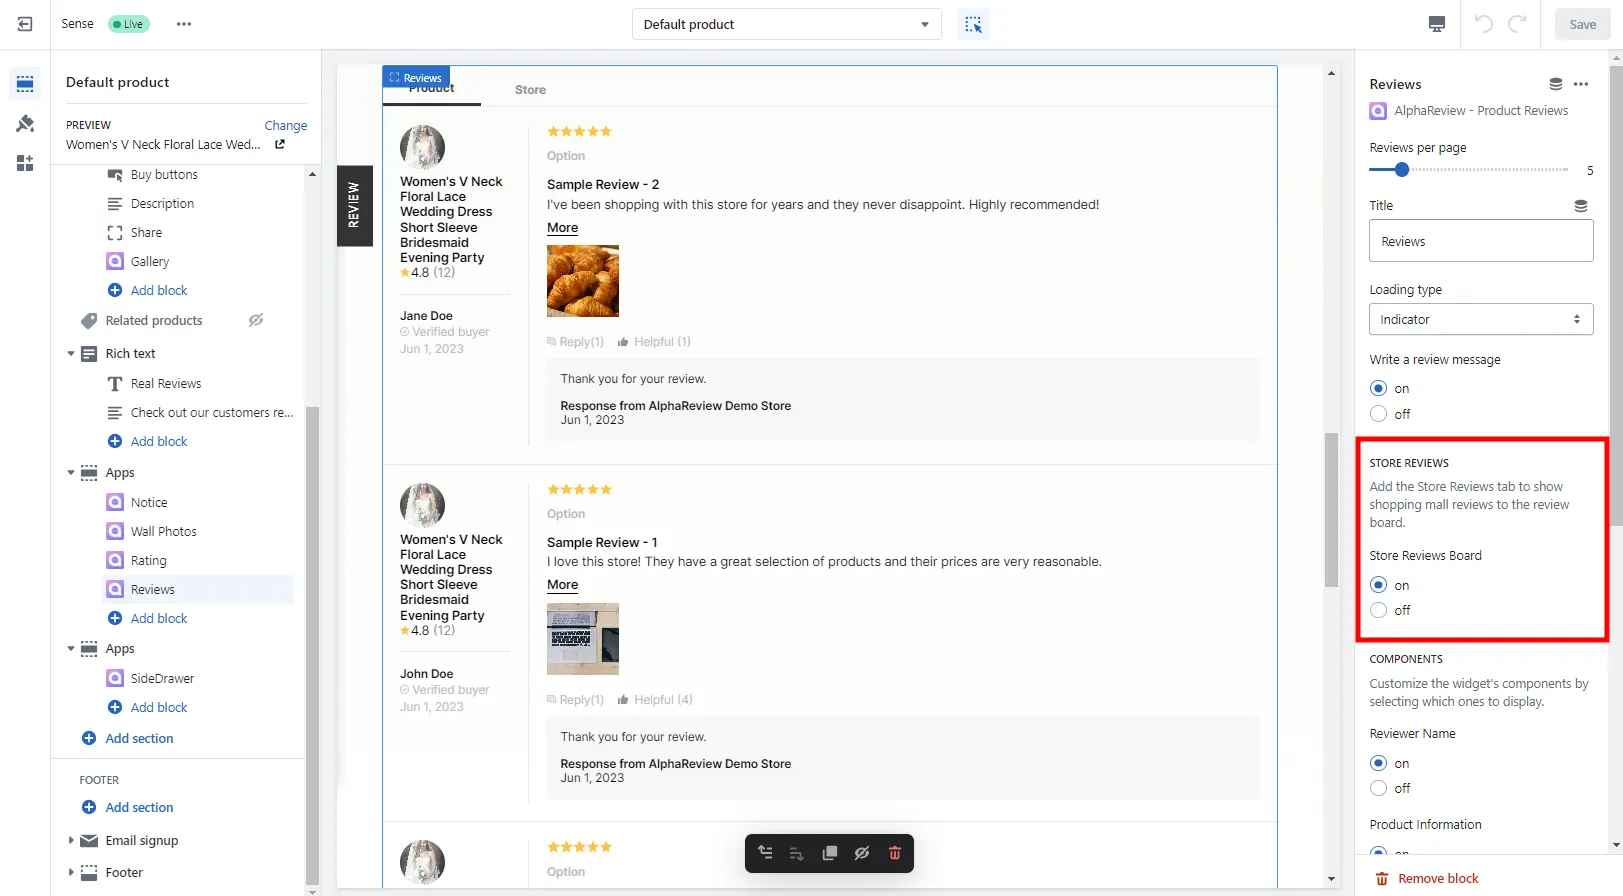Viewport: 1623px width, 896px height.
Task: Add block under Rich text section
Action: pos(148,442)
